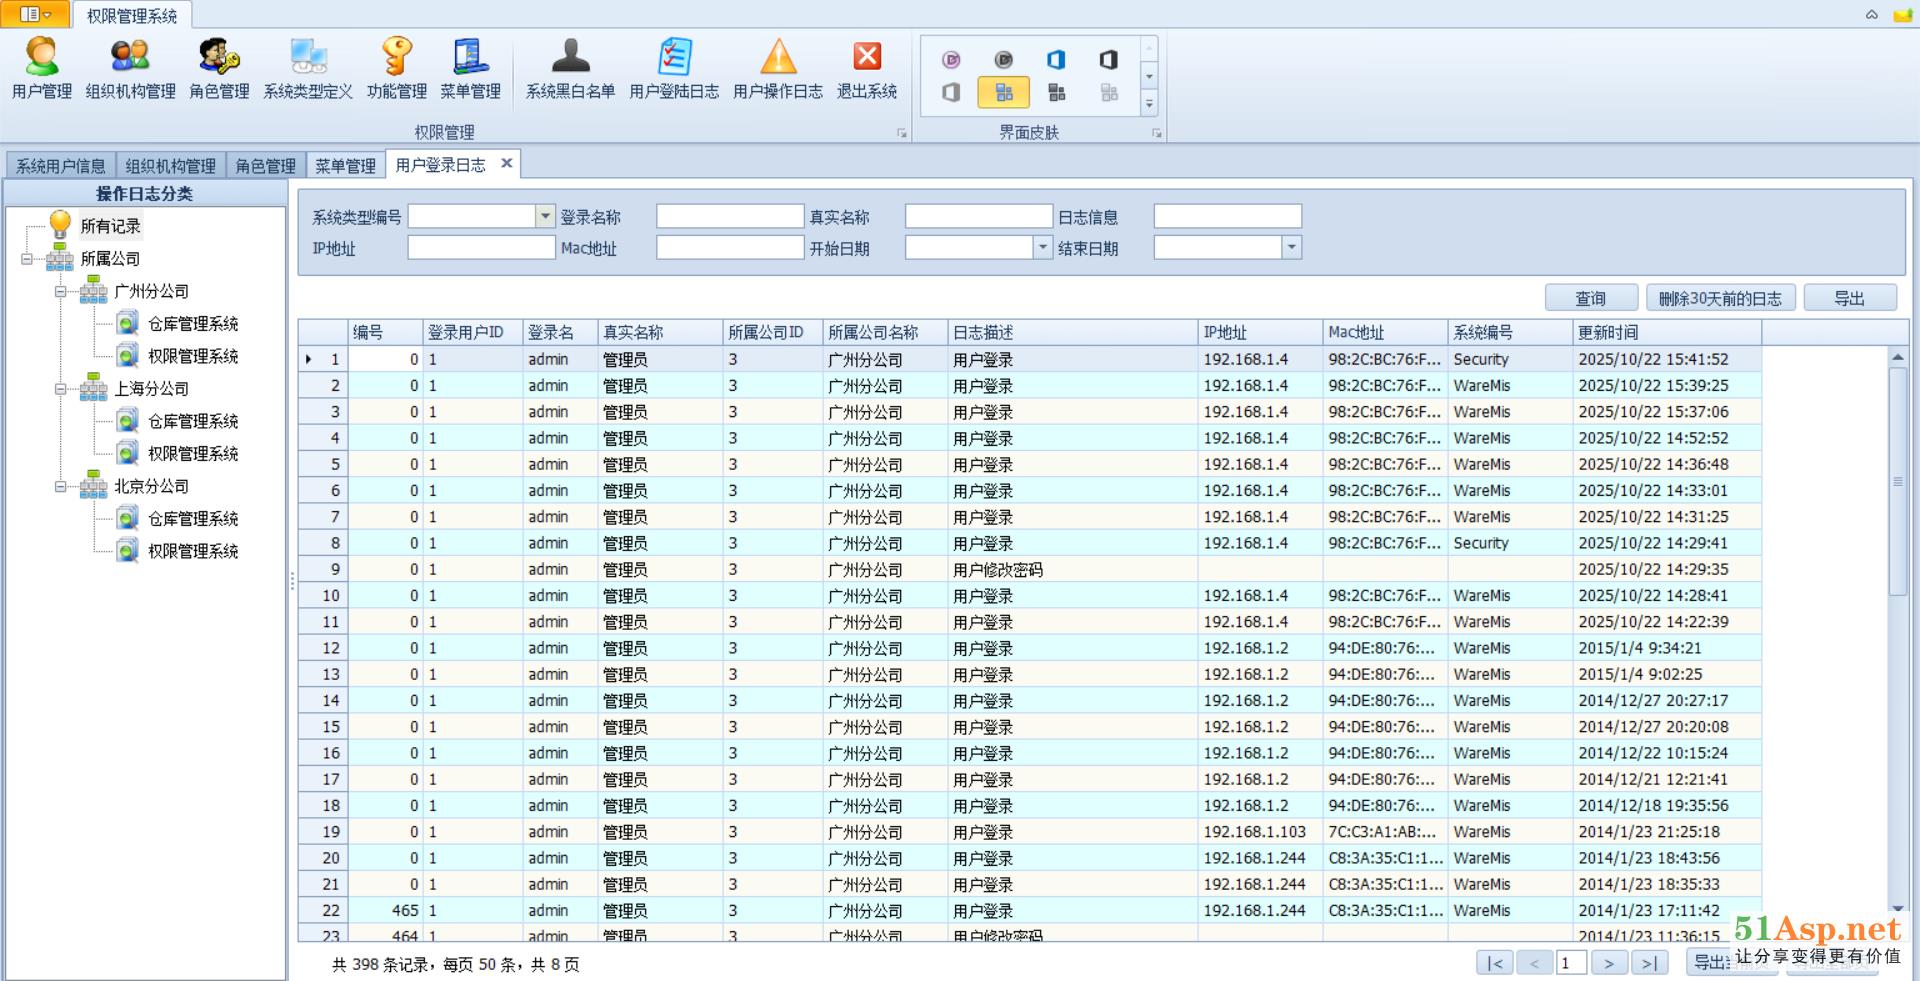Launch 功能管理 function management
This screenshot has width=1920, height=981.
[x=396, y=68]
